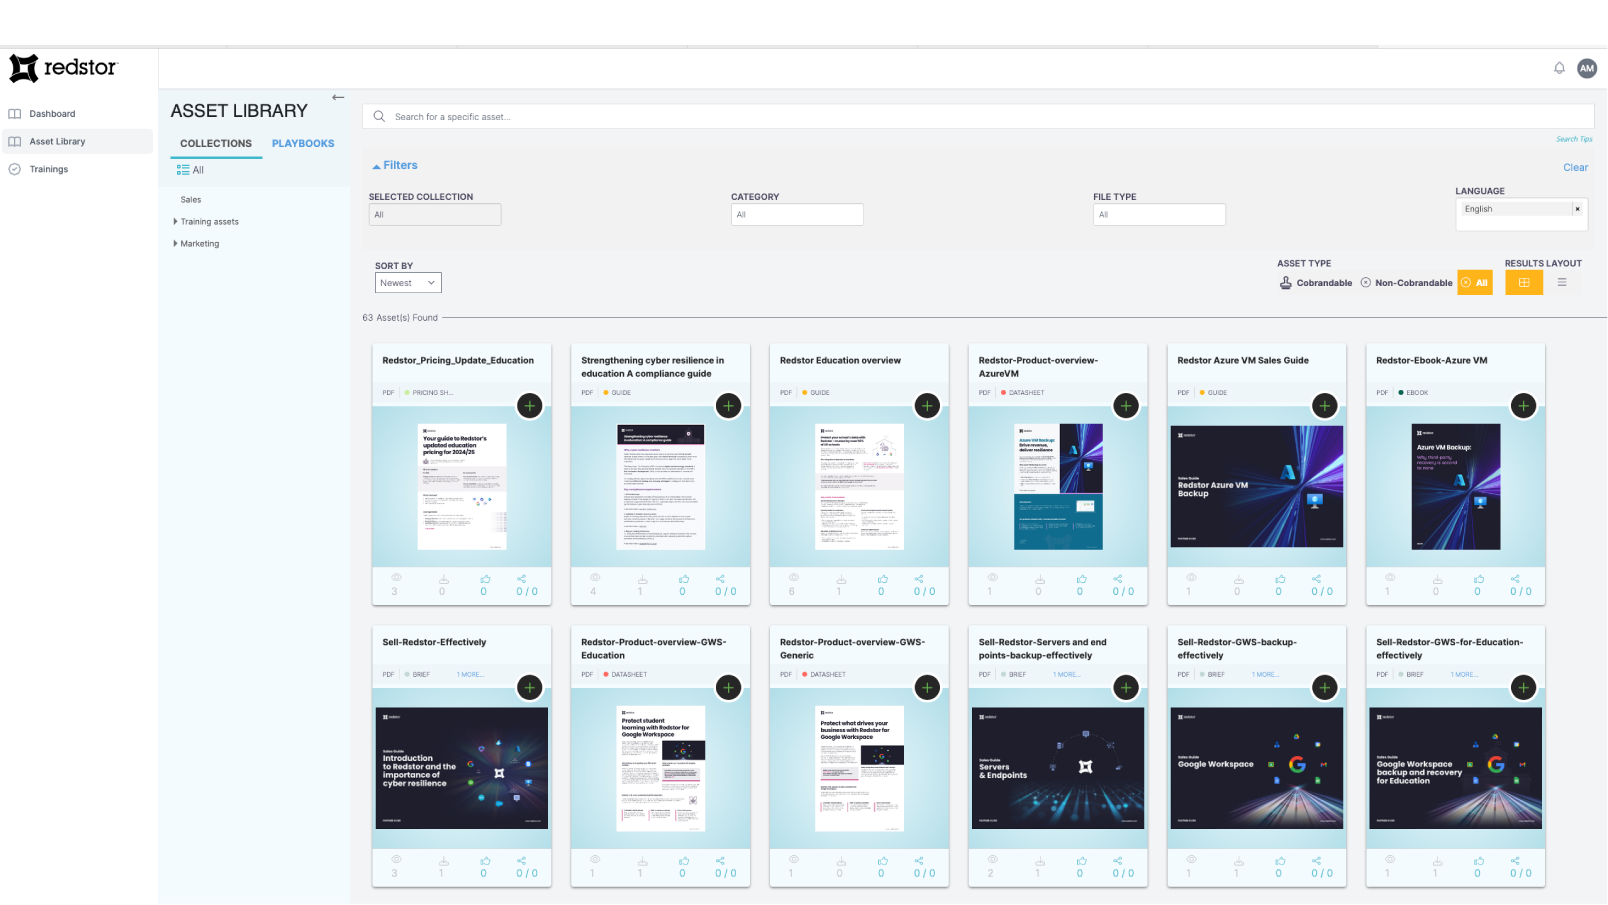1608x905 pixels.
Task: Add Redstor_Pricing_Update_Education with plus button
Action: point(530,405)
